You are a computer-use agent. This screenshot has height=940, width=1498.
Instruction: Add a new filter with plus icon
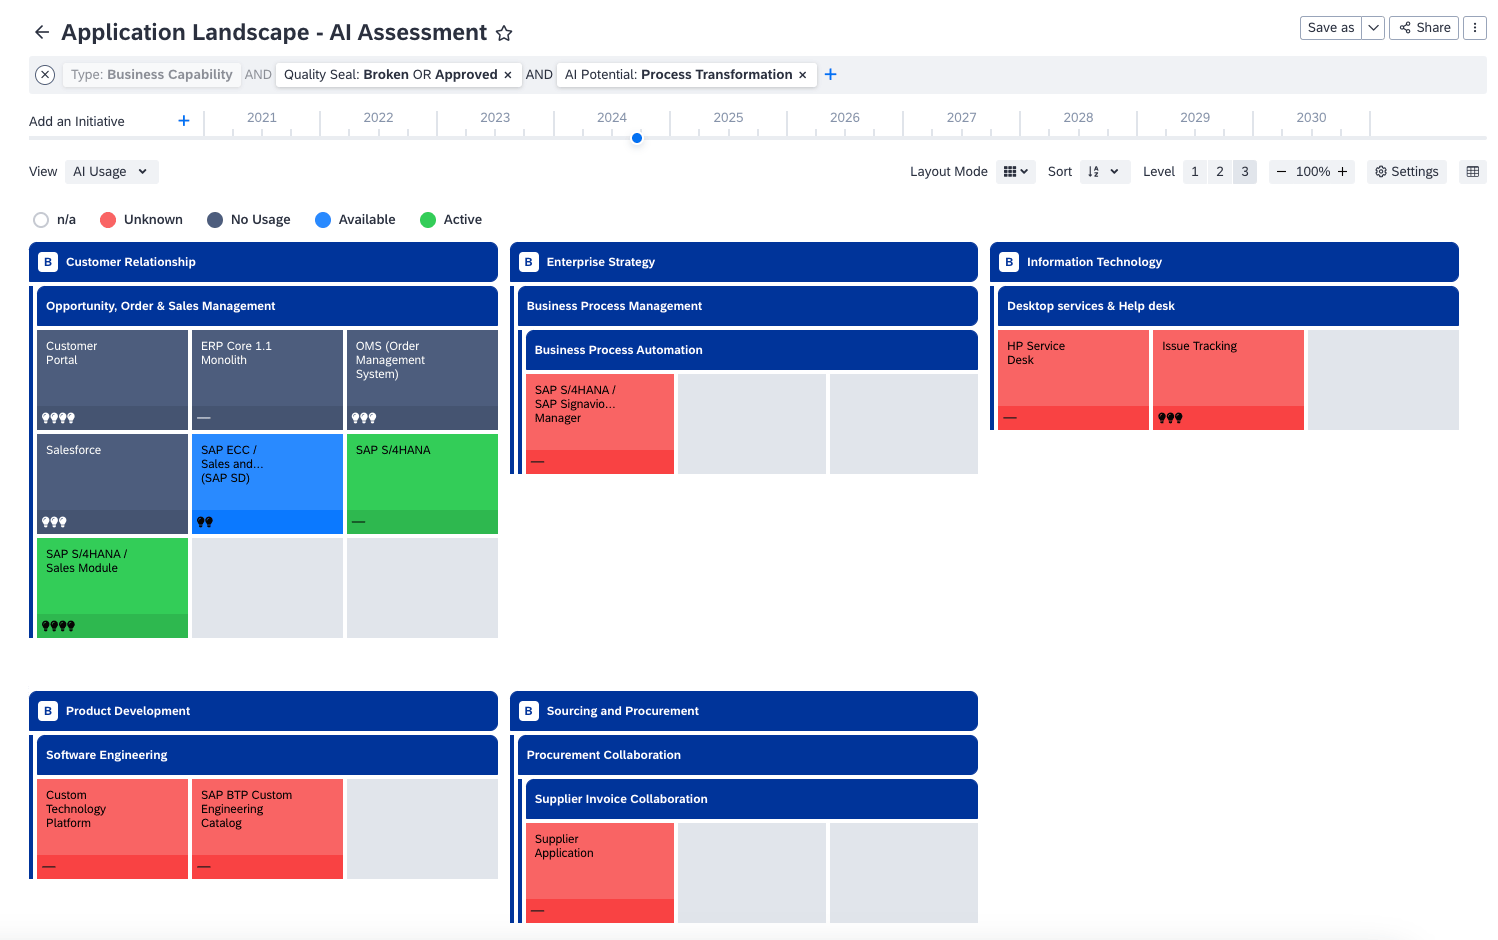click(x=830, y=75)
